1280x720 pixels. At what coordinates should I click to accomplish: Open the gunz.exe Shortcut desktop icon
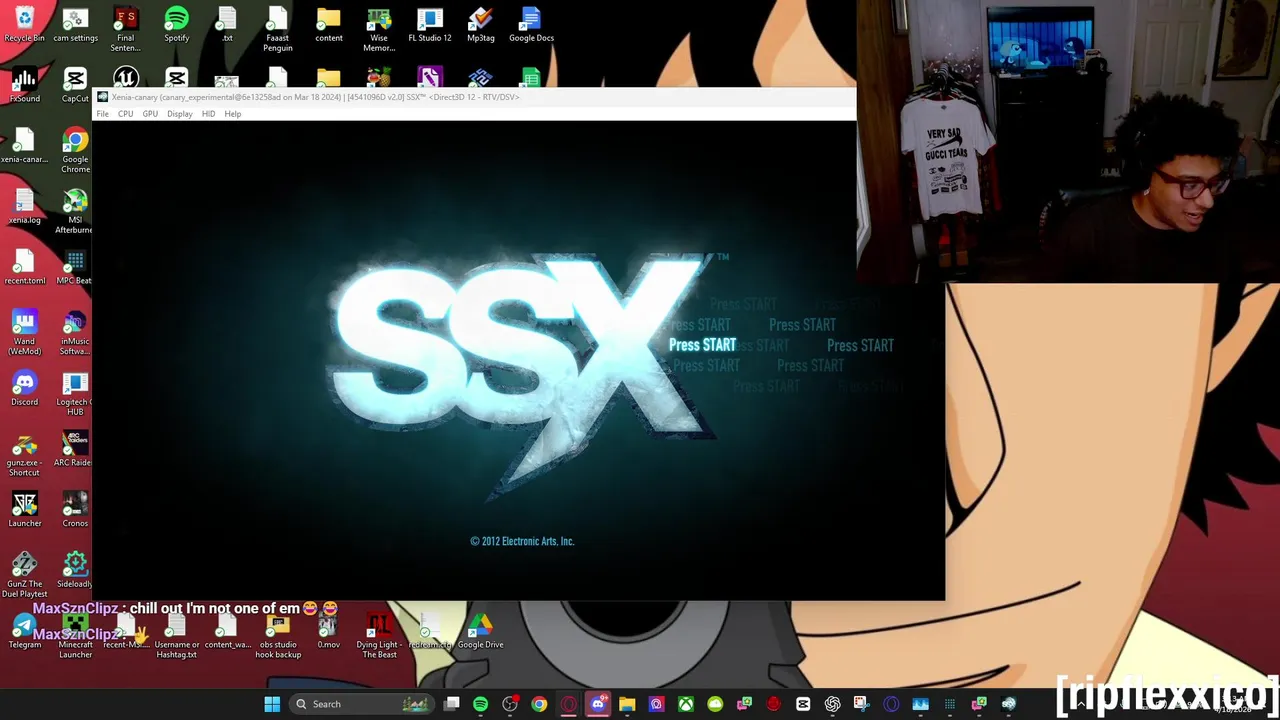[x=24, y=454]
